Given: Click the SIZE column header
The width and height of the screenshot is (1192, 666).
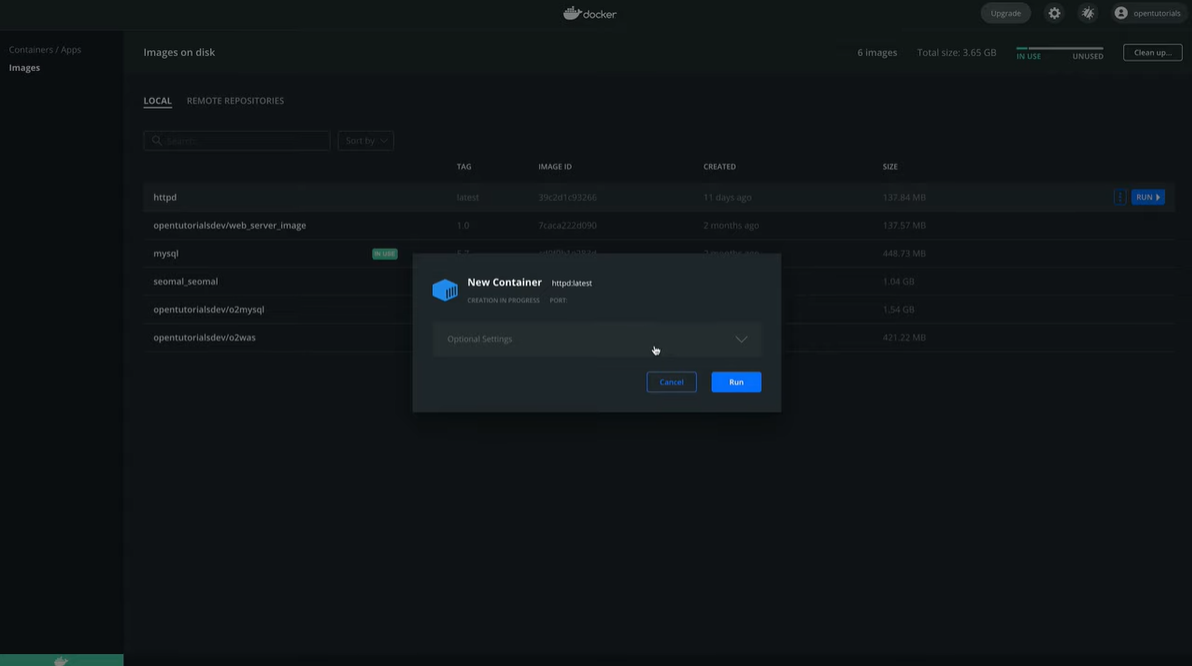Looking at the screenshot, I should coord(890,166).
